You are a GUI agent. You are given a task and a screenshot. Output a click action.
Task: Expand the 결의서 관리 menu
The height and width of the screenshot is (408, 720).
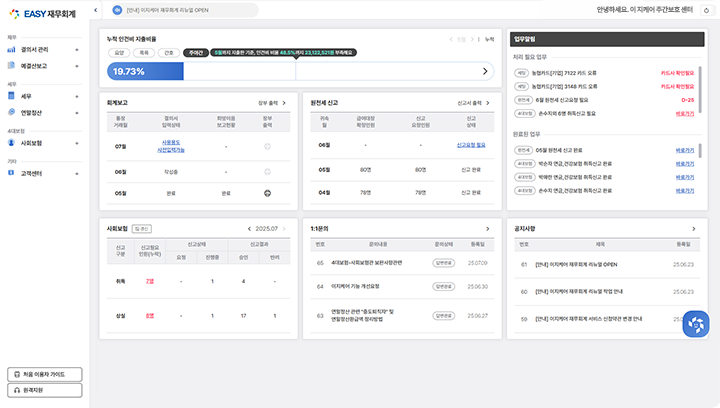tap(77, 50)
